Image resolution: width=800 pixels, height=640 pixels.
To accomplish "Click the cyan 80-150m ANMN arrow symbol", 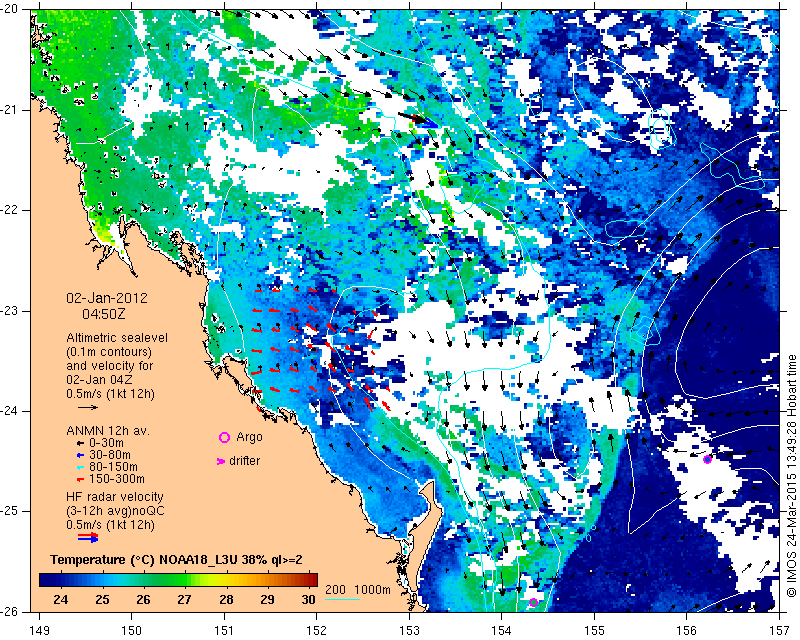I will tap(80, 467).
